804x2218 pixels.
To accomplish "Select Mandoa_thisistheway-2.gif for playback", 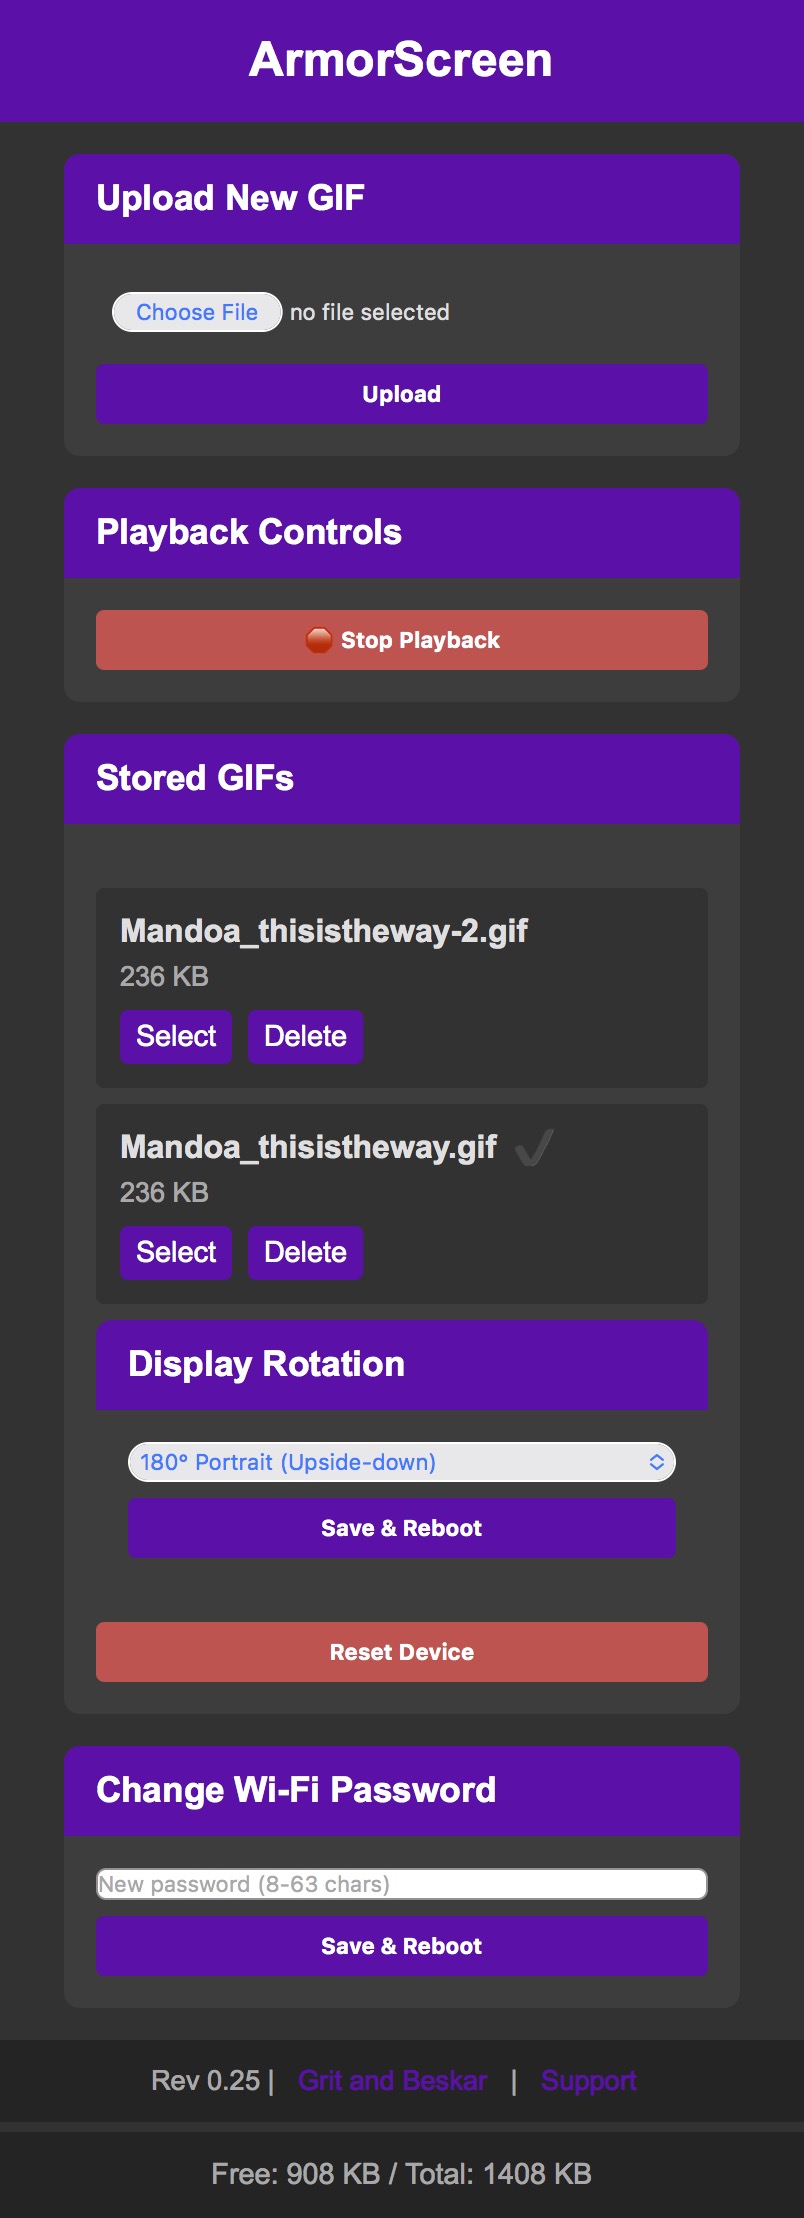I will [x=176, y=1036].
